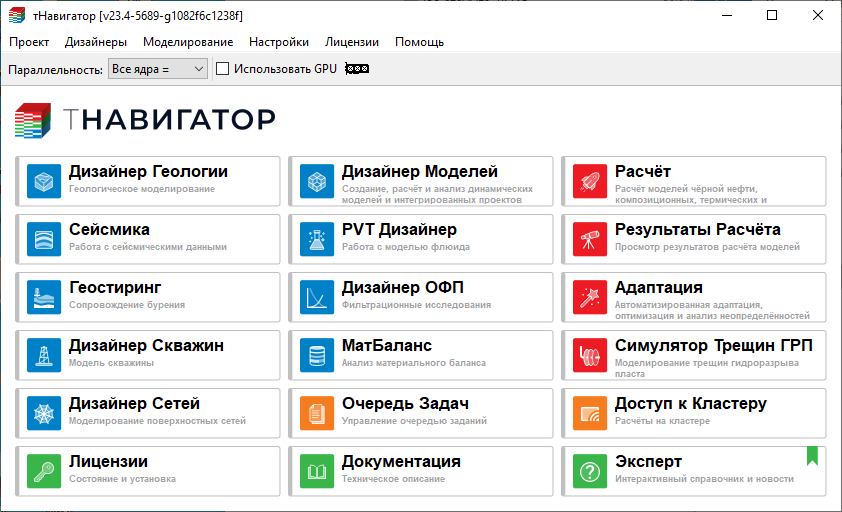This screenshot has height=512, width=842.
Task: Click the Эксперт question mark icon
Action: pos(590,471)
